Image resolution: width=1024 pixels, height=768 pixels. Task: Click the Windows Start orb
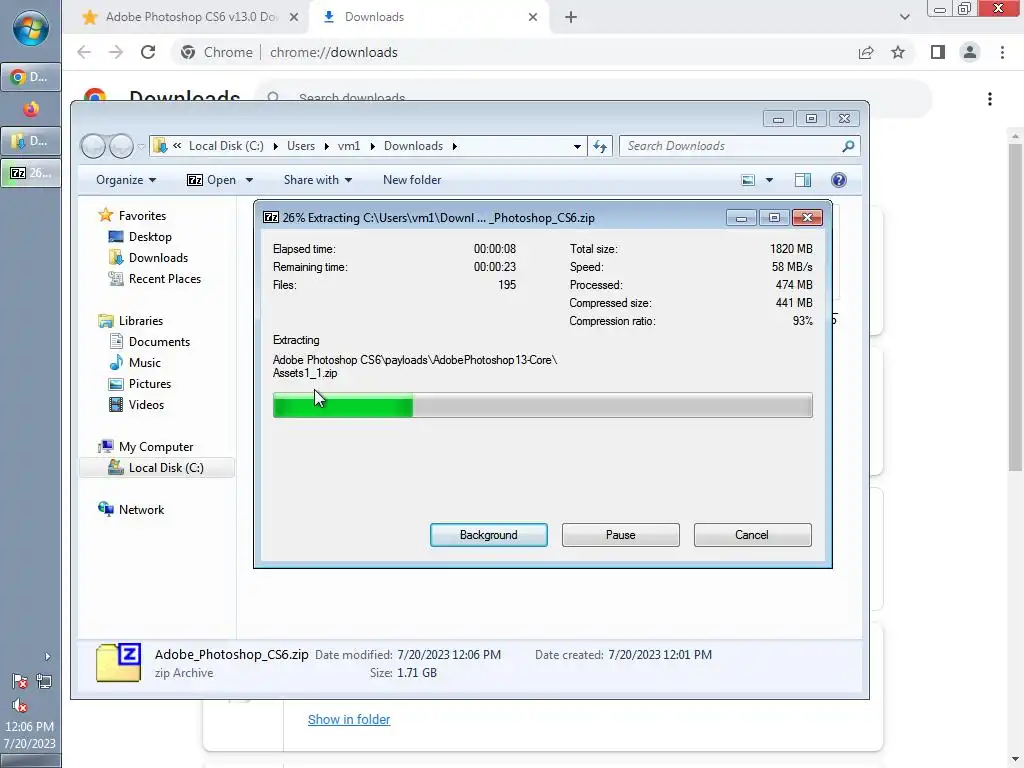[31, 28]
